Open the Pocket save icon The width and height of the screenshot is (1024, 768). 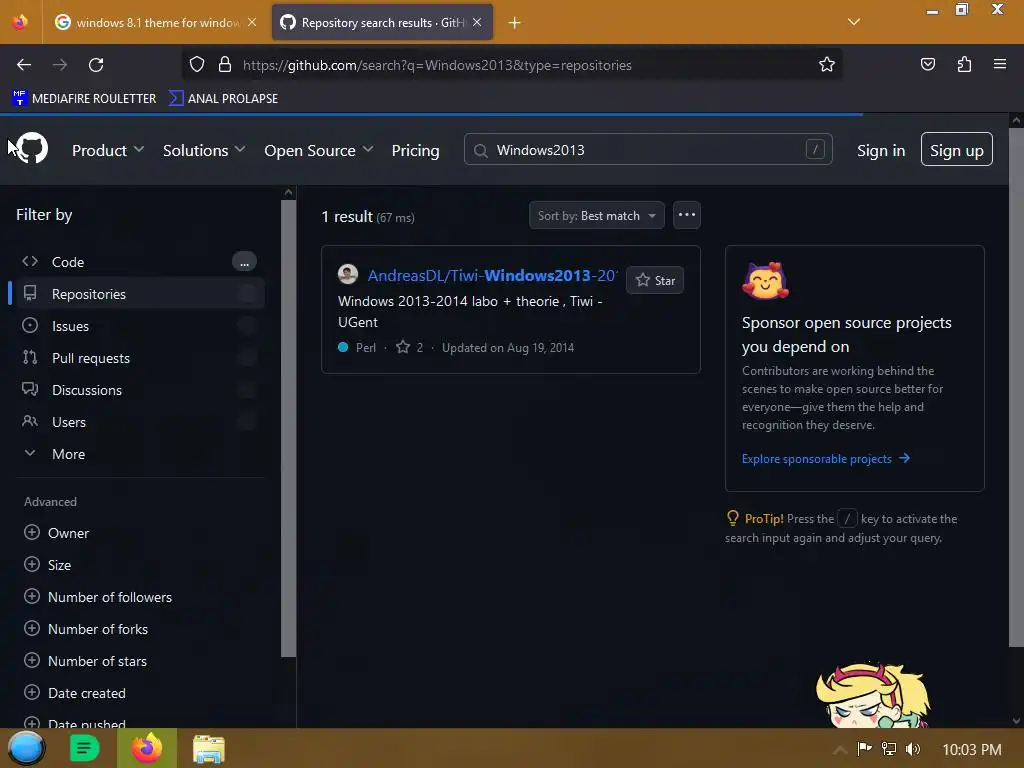[927, 64]
